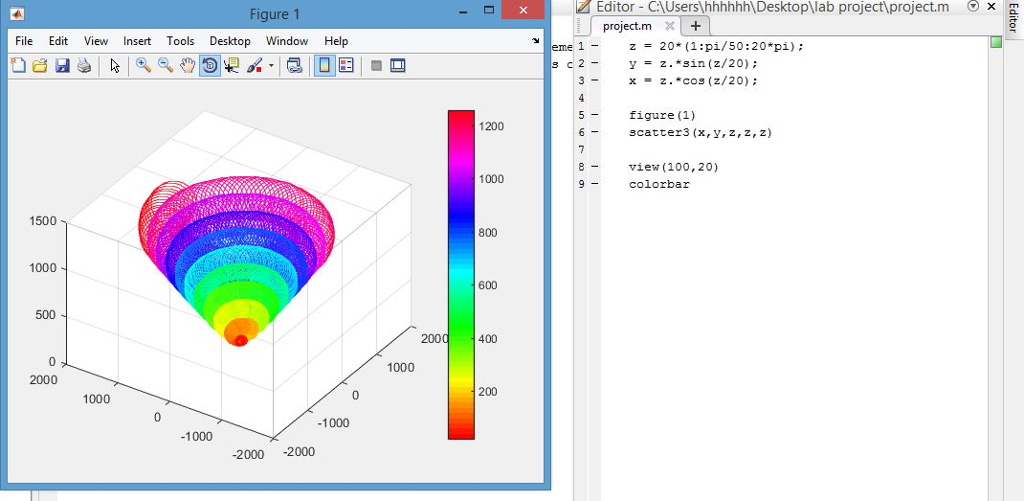
Task: Activate the Zoom Out magnifier tool
Action: 165,66
